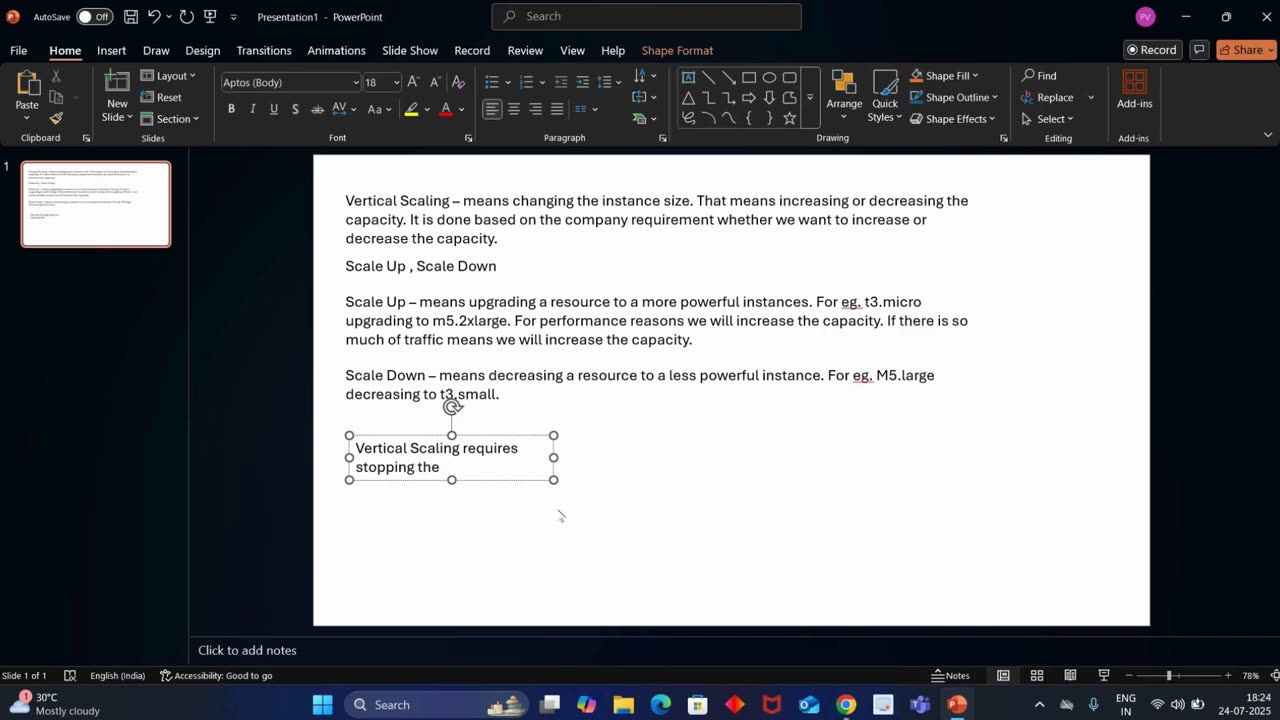Open the Shape Outline dropdown

coord(953,97)
